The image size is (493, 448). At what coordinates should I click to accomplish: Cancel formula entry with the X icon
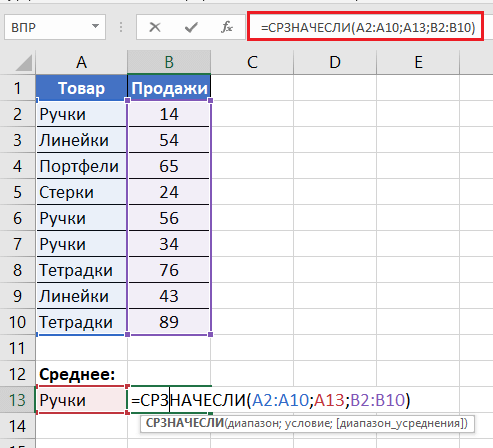(155, 27)
